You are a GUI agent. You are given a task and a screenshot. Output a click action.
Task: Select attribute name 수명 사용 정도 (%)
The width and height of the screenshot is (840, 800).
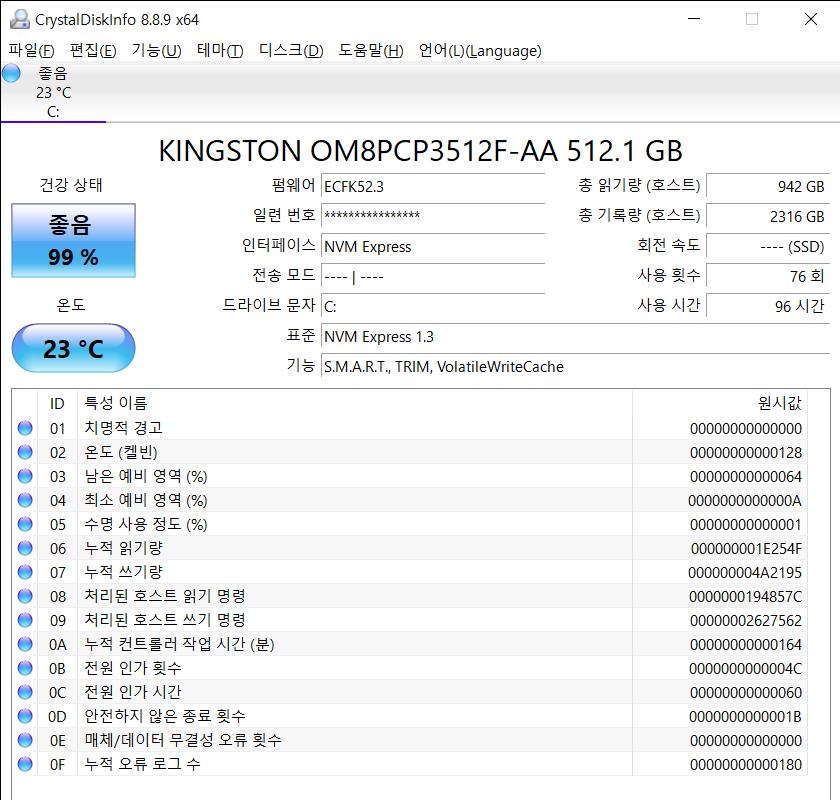tap(146, 524)
